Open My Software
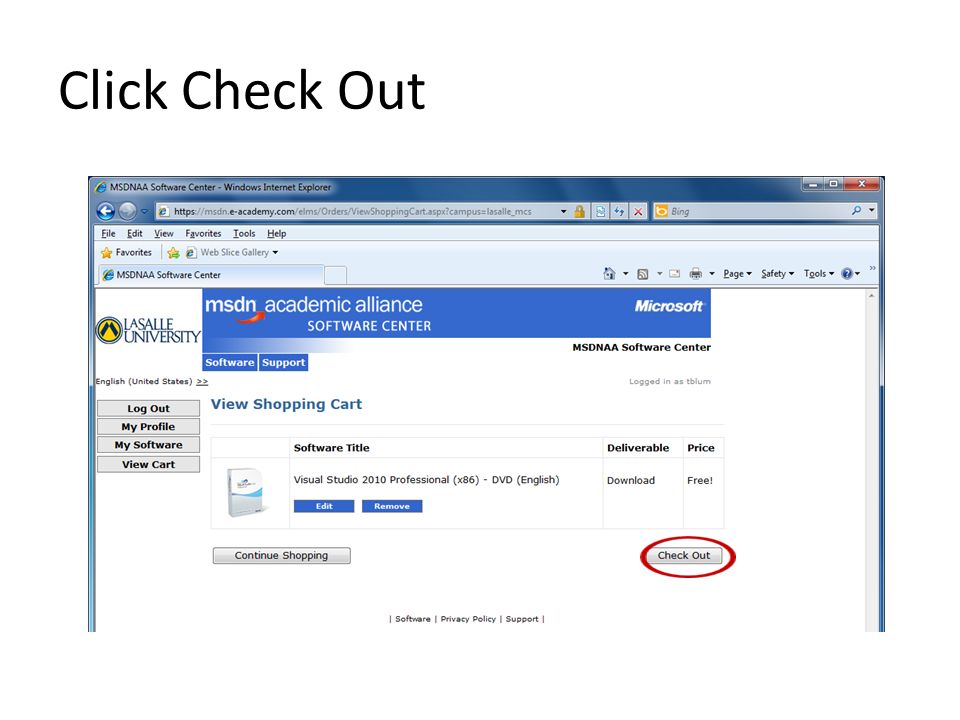The image size is (960, 720). pyautogui.click(x=148, y=445)
